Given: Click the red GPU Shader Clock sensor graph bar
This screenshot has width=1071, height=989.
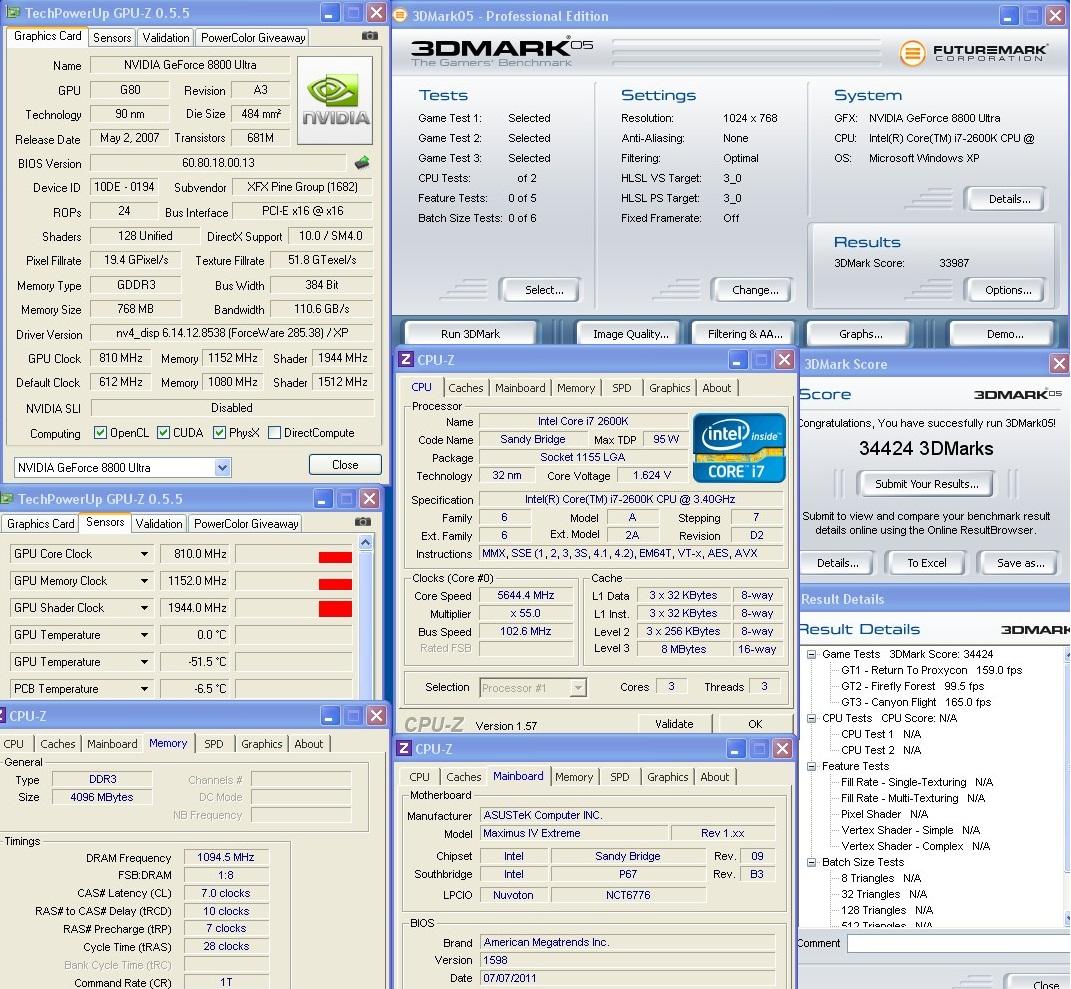Looking at the screenshot, I should 335,609.
